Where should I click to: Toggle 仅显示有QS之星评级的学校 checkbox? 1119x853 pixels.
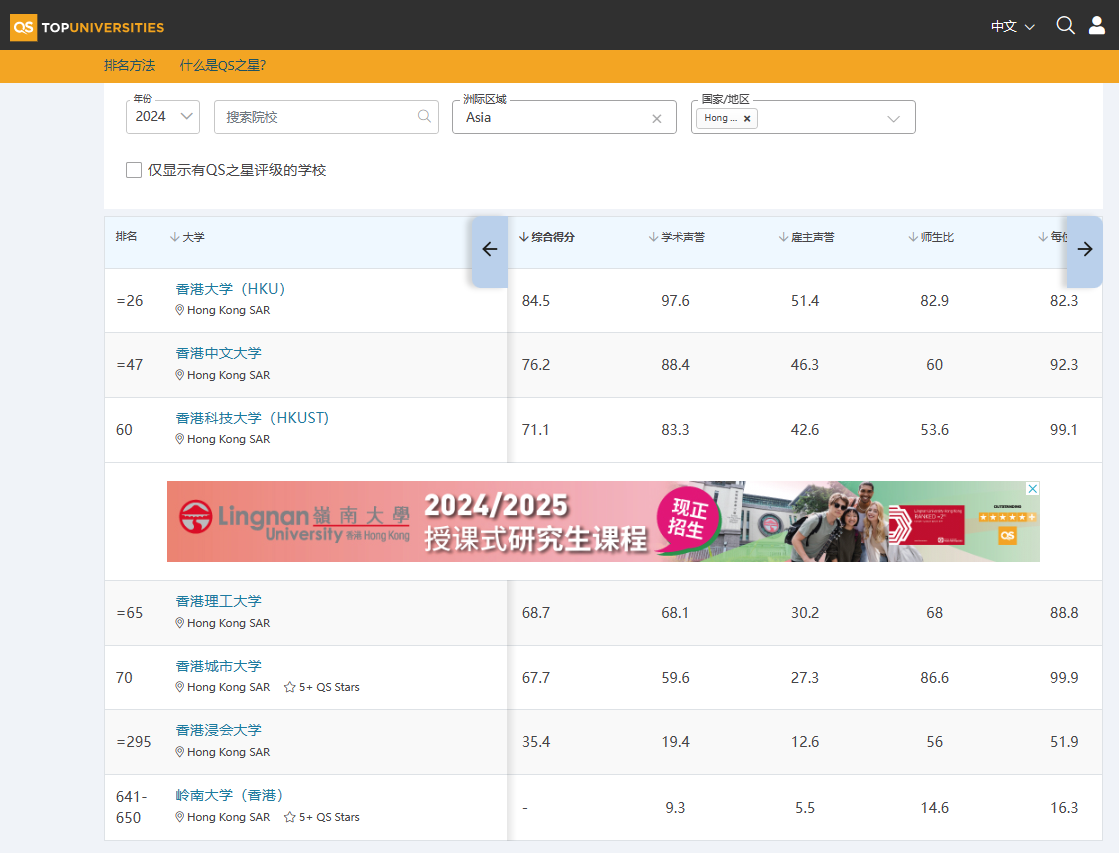point(133,170)
